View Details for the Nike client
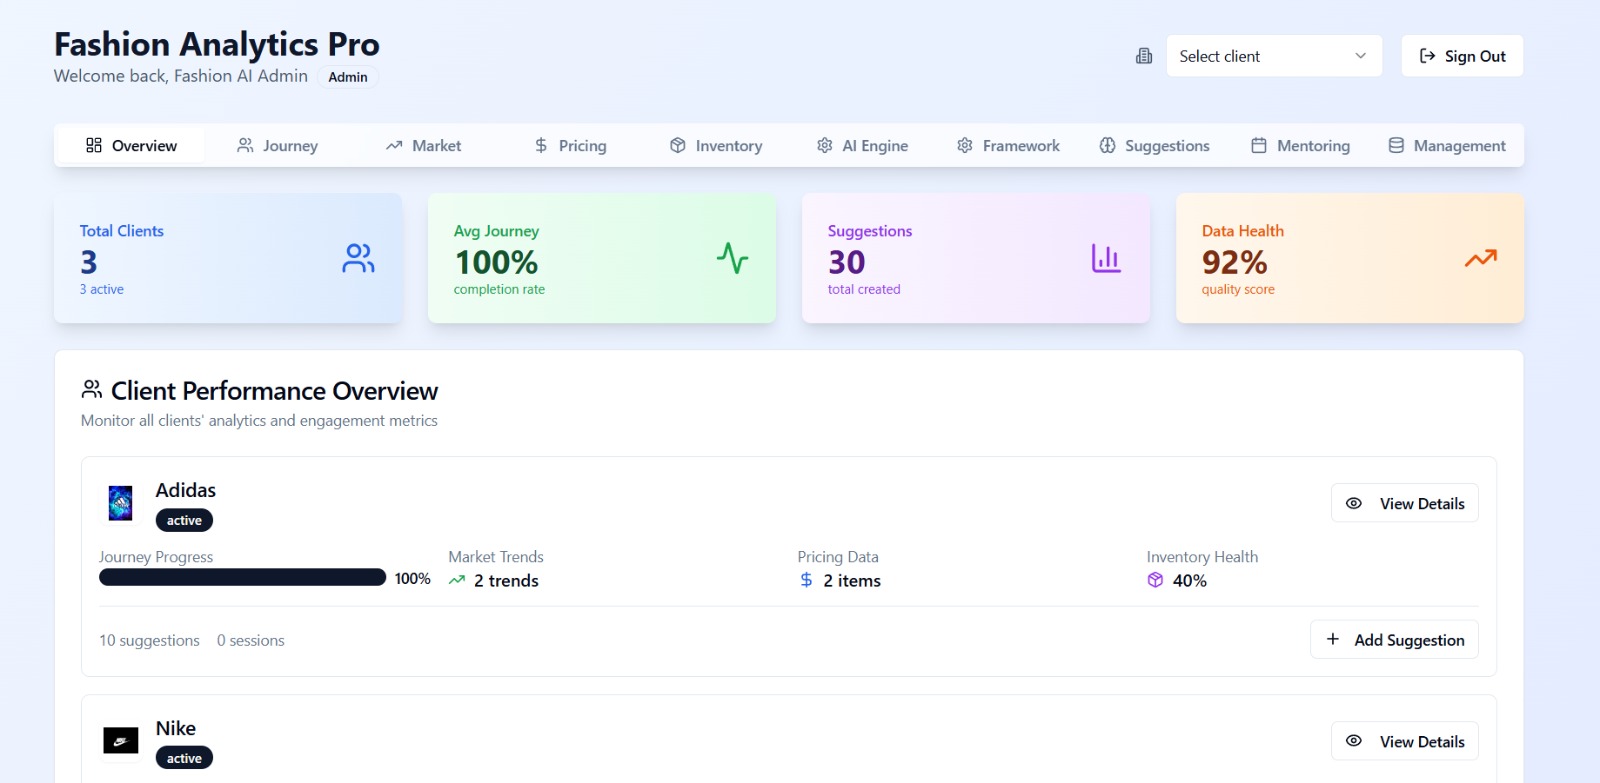Image resolution: width=1600 pixels, height=783 pixels. click(1404, 741)
